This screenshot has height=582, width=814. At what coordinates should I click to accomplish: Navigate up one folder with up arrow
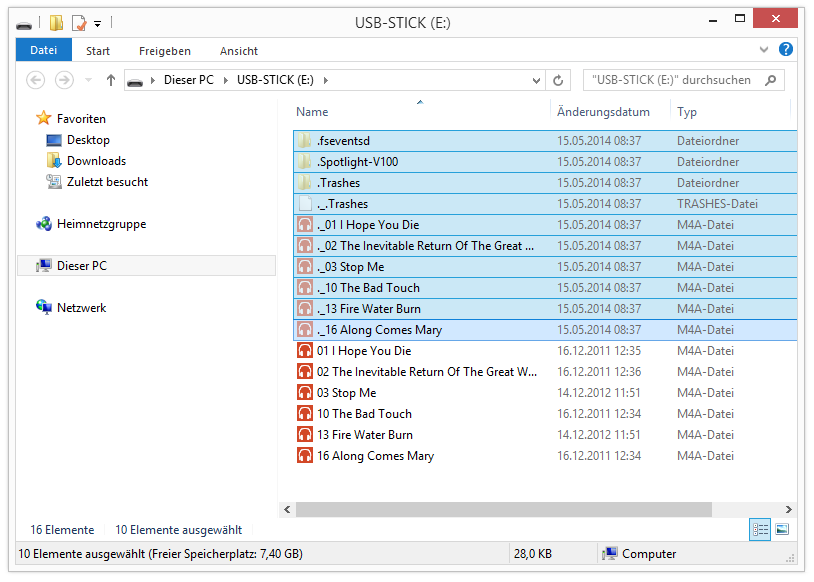(111, 80)
